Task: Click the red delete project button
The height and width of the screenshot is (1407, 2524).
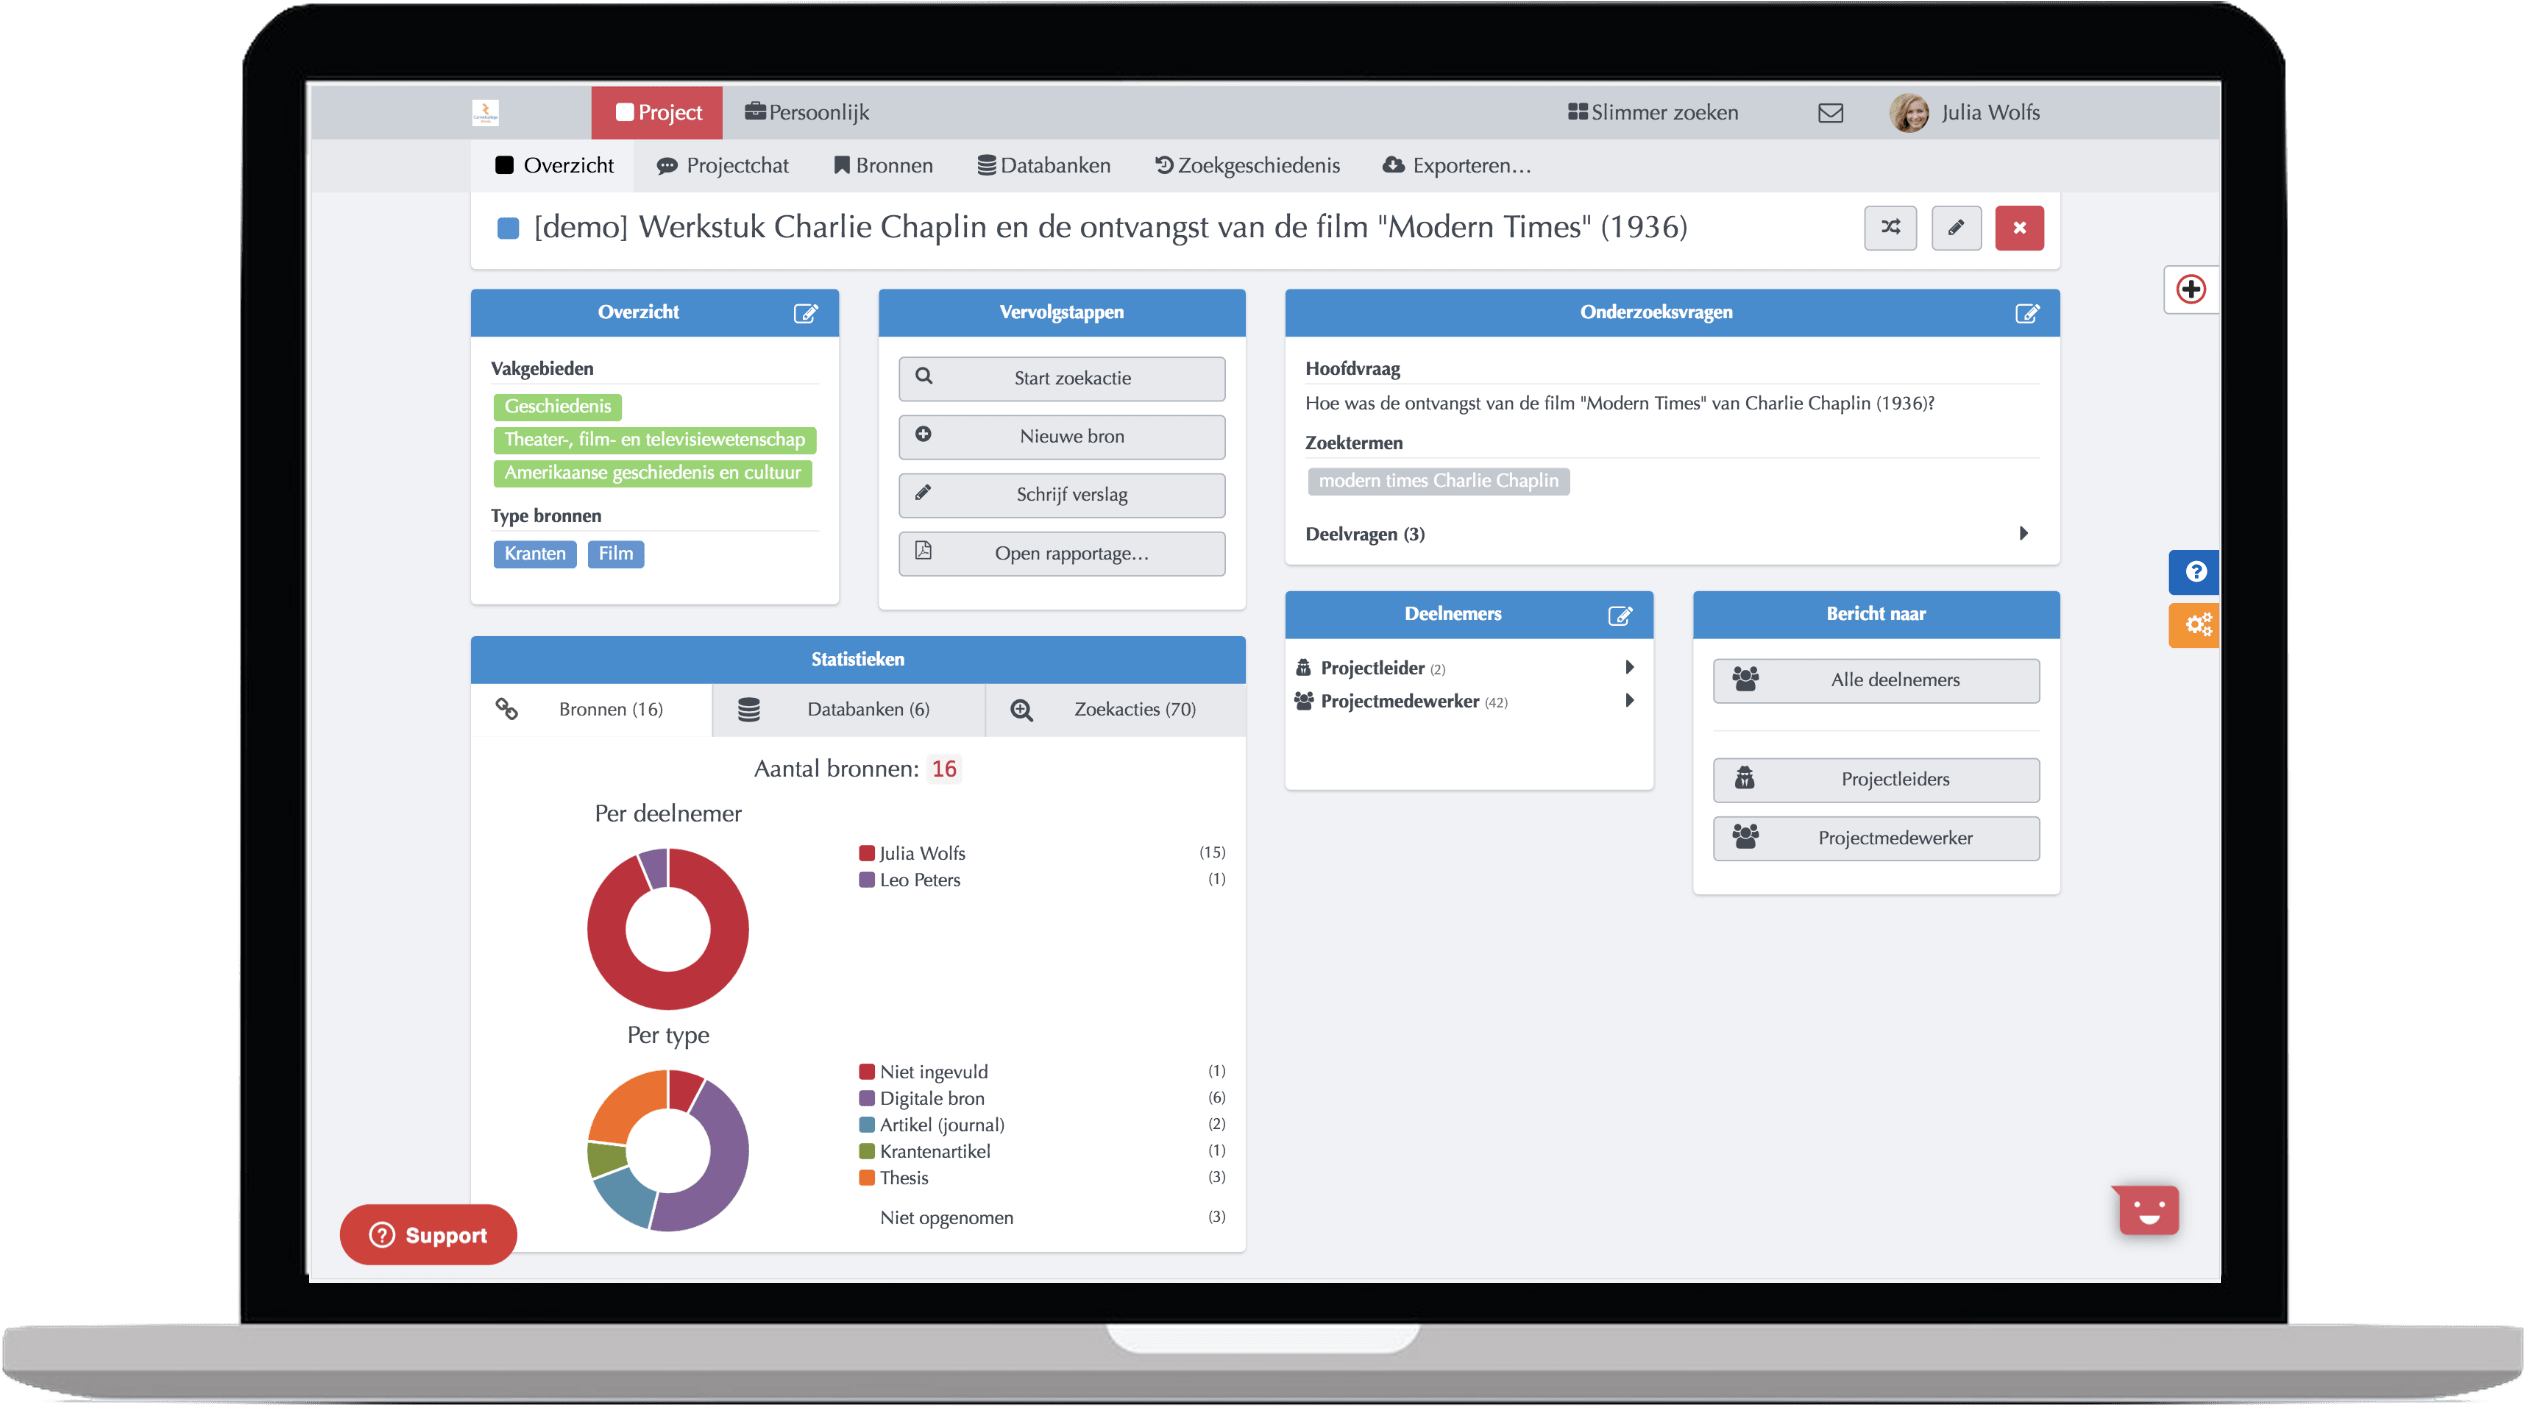Action: (2019, 228)
